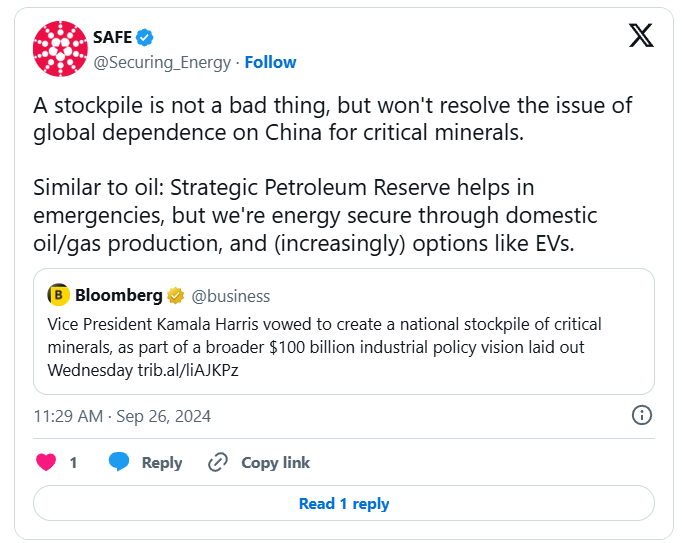Image resolution: width=682 pixels, height=543 pixels.
Task: Click the Bloomberg avatar in quoted post
Action: [58, 295]
